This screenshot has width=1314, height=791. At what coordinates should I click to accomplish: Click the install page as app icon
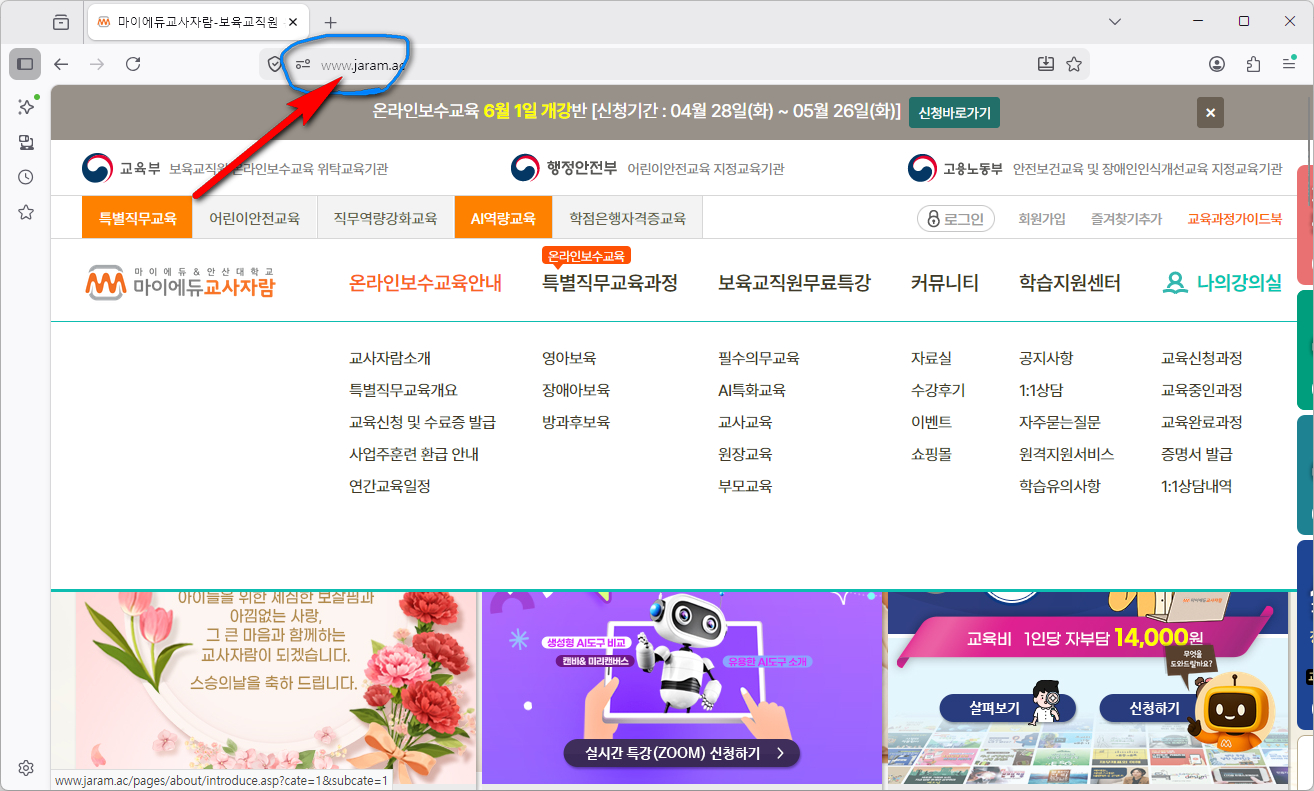point(1046,64)
